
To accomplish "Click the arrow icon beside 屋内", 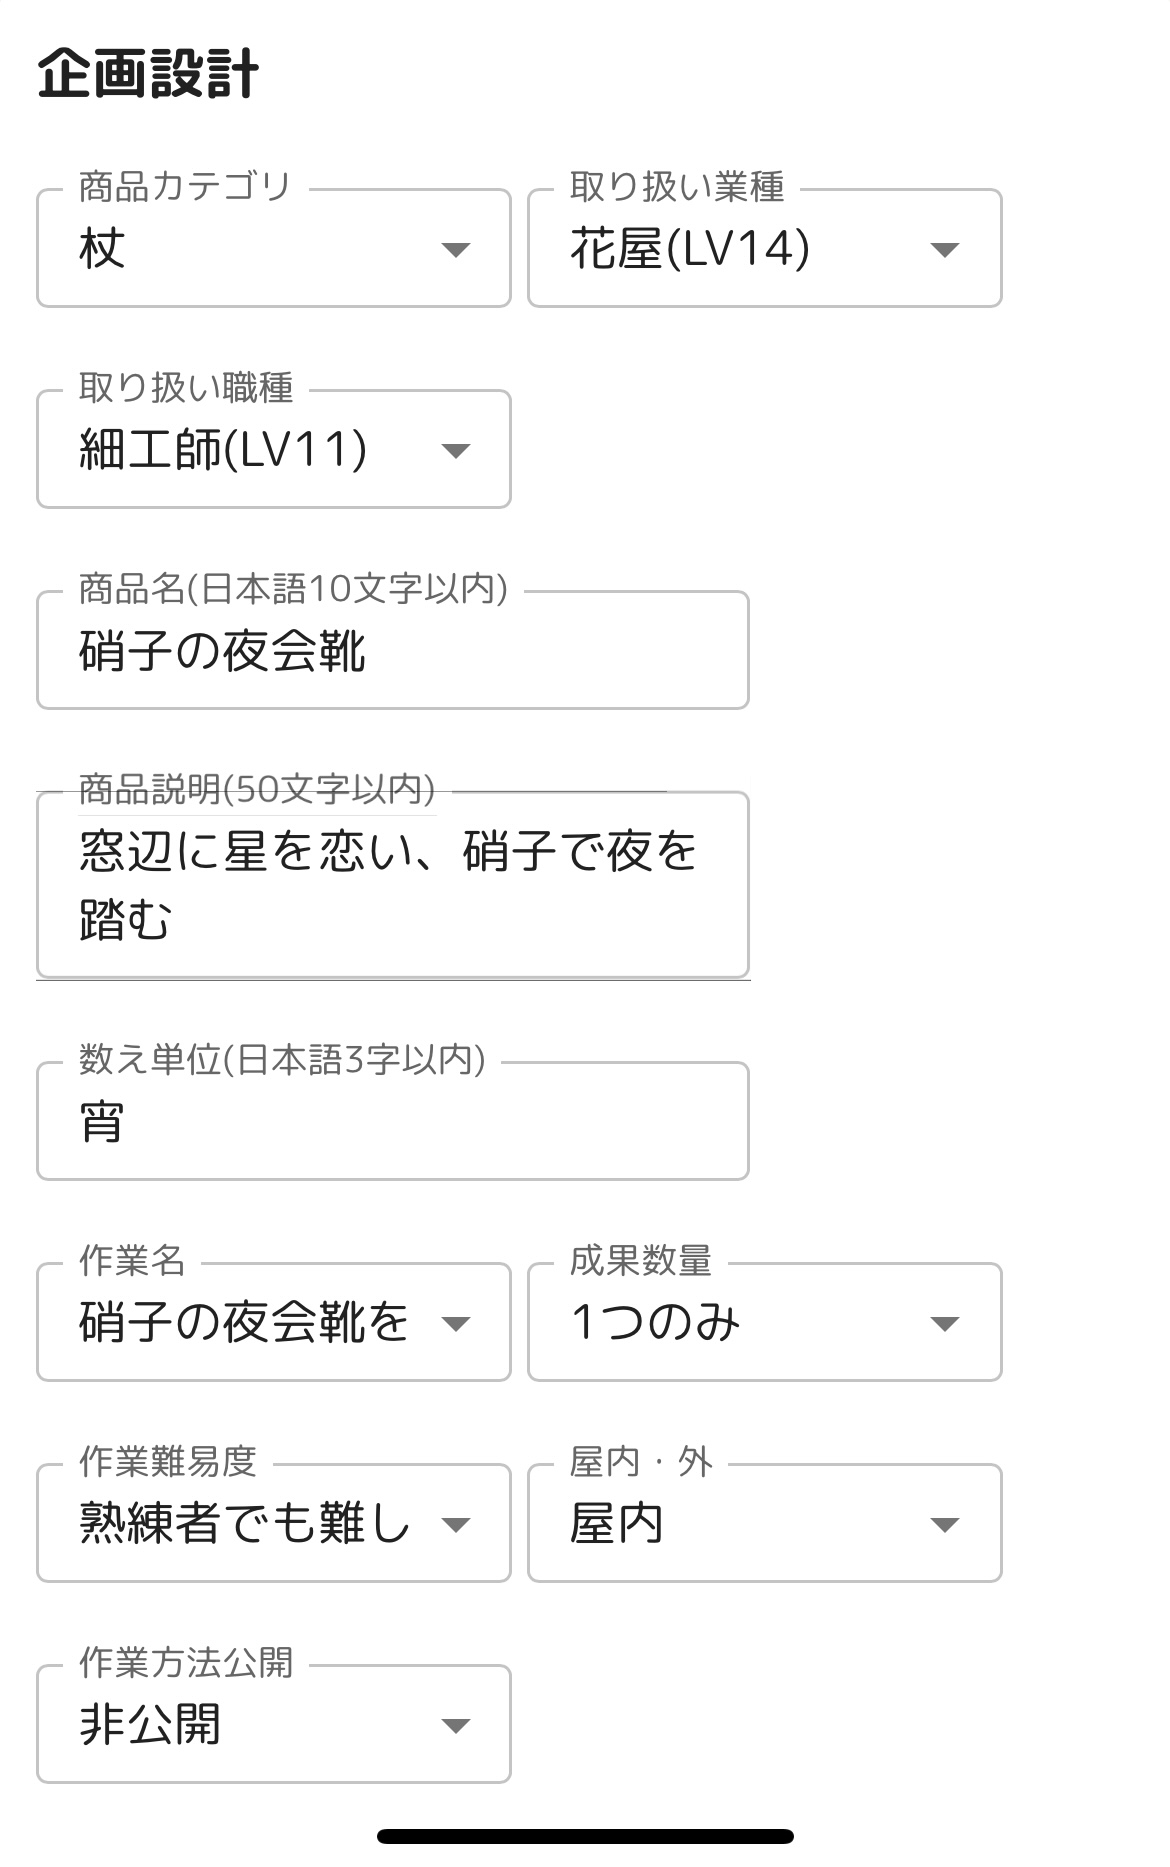I will (945, 1525).
